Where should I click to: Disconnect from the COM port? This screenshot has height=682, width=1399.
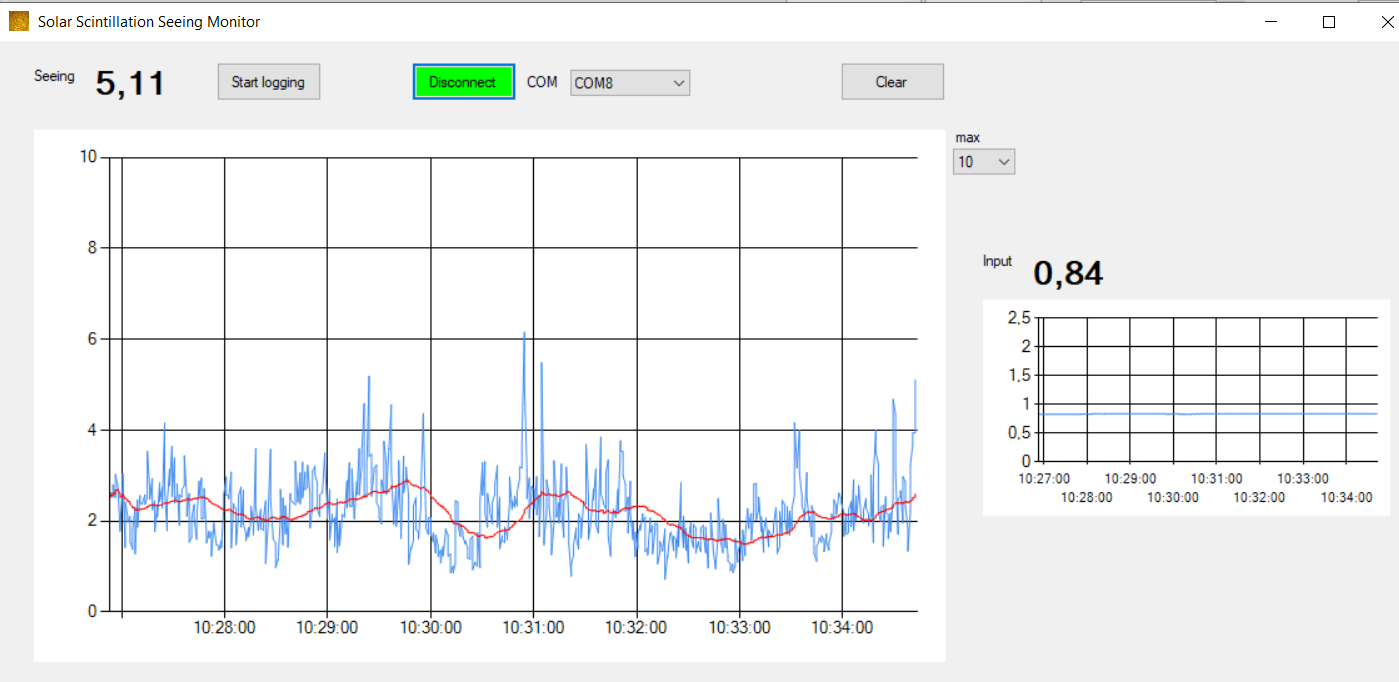(463, 82)
